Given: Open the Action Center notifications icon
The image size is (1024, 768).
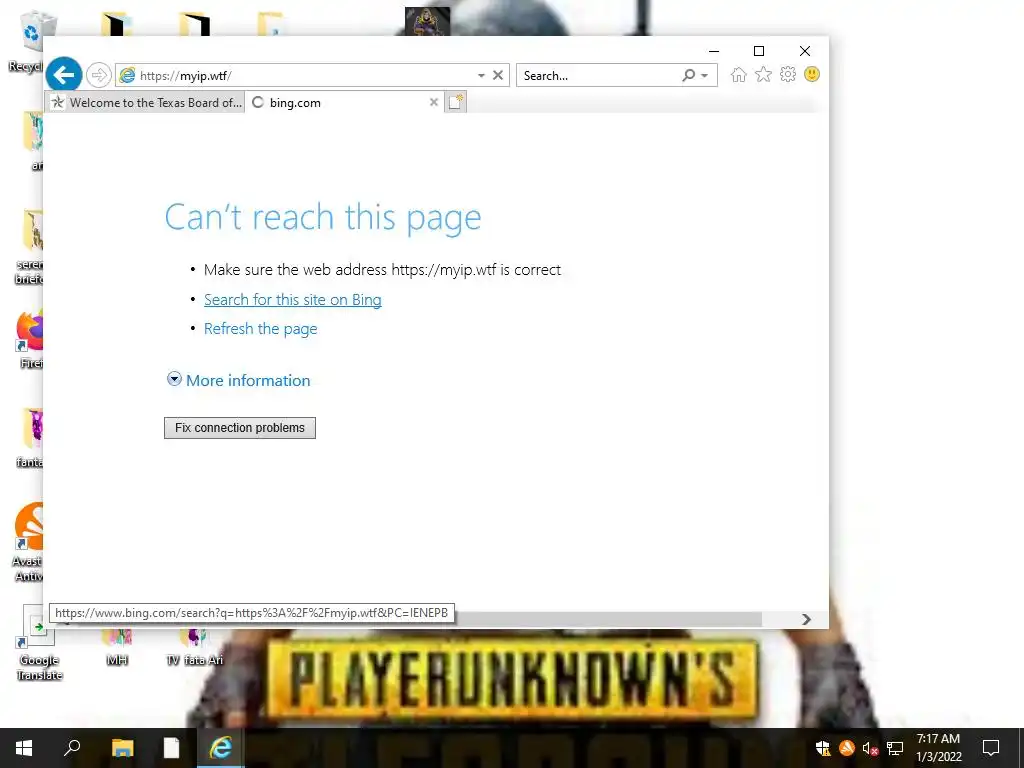Looking at the screenshot, I should tap(991, 748).
